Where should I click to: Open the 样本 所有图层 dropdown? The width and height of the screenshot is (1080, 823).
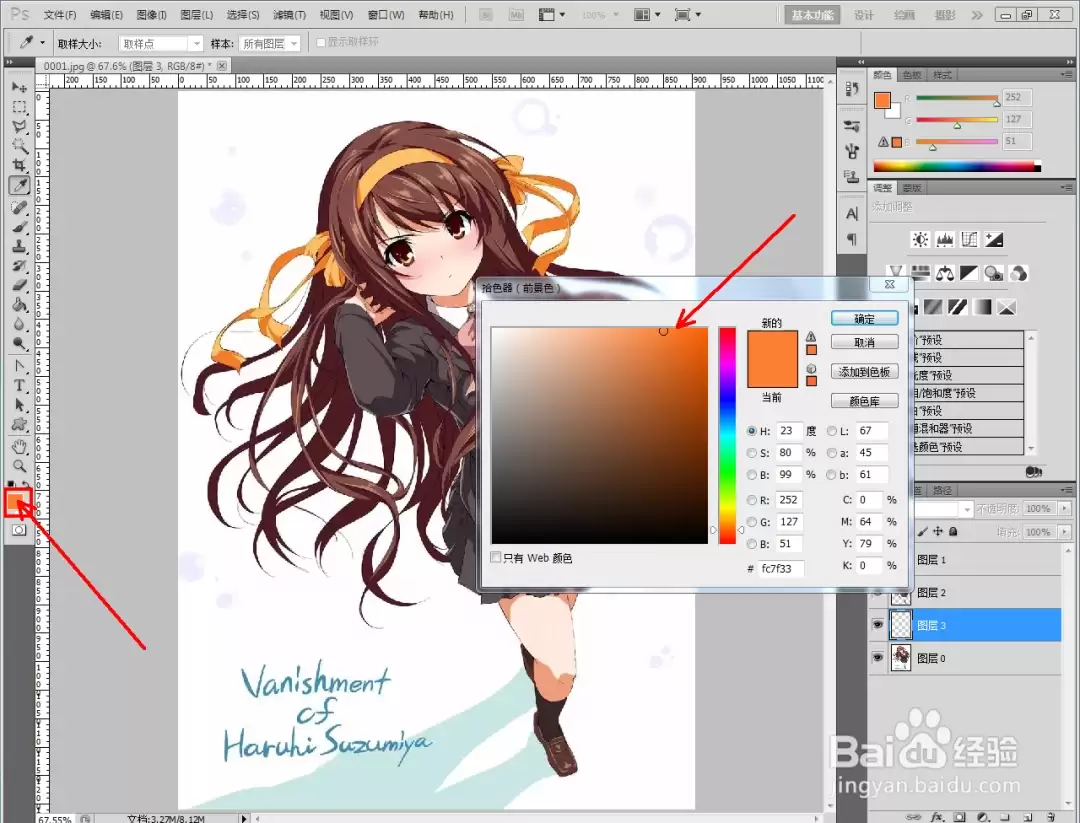[x=270, y=43]
